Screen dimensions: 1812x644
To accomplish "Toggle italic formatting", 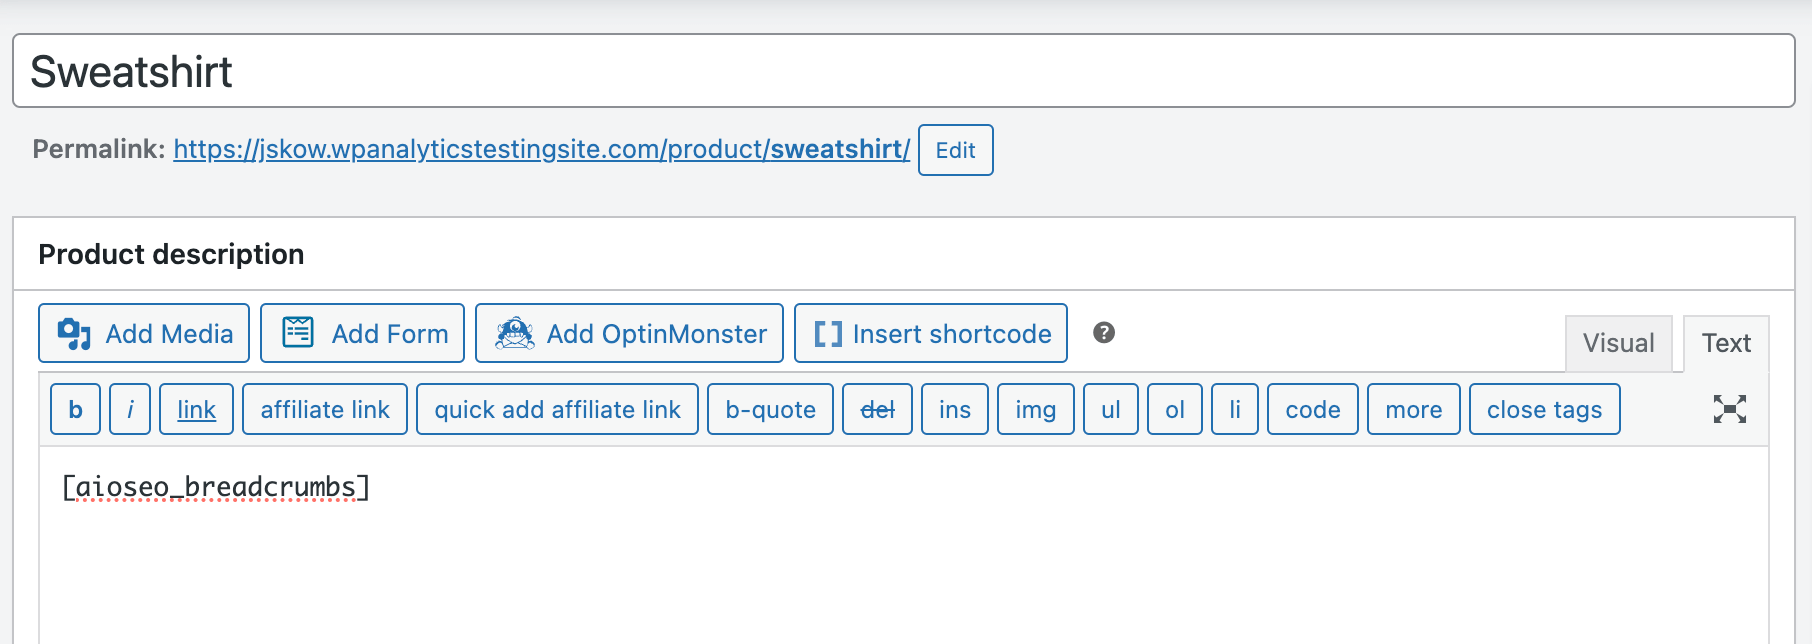I will [129, 409].
